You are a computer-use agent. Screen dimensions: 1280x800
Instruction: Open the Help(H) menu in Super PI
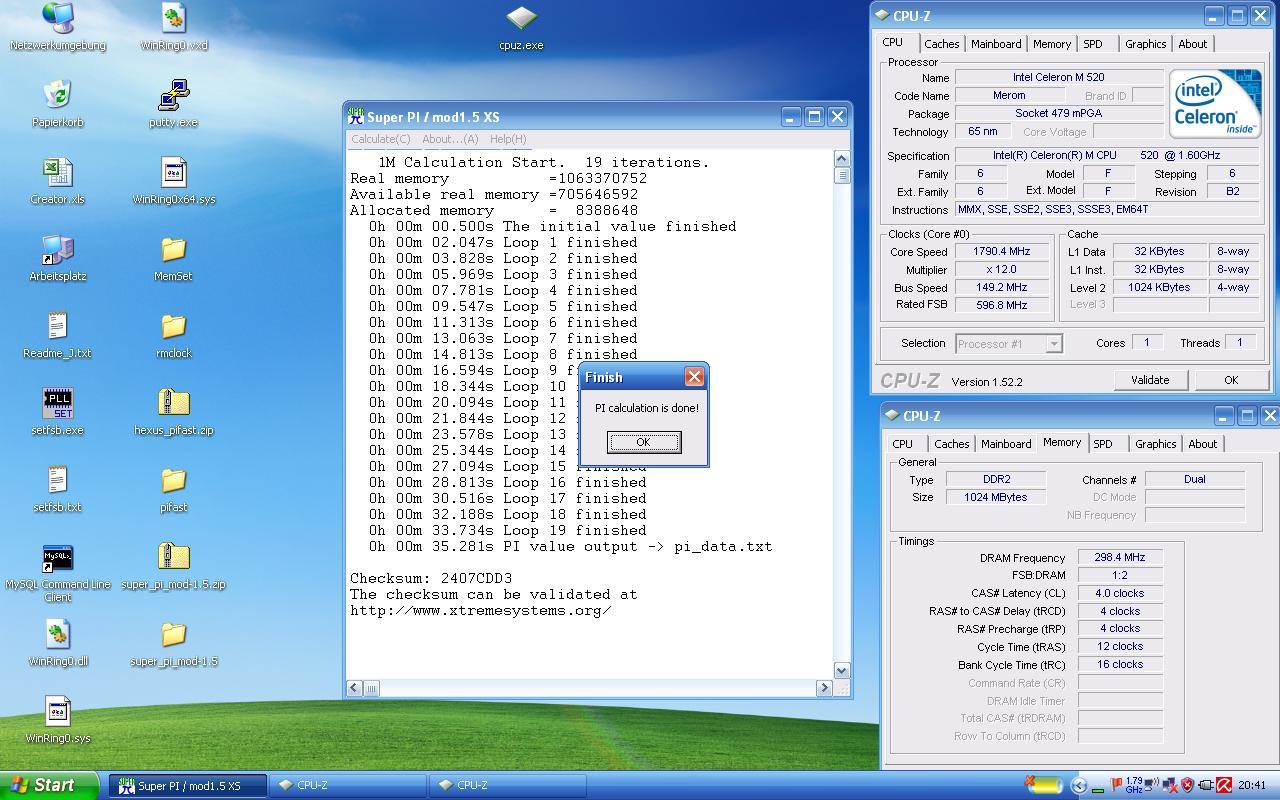(508, 139)
